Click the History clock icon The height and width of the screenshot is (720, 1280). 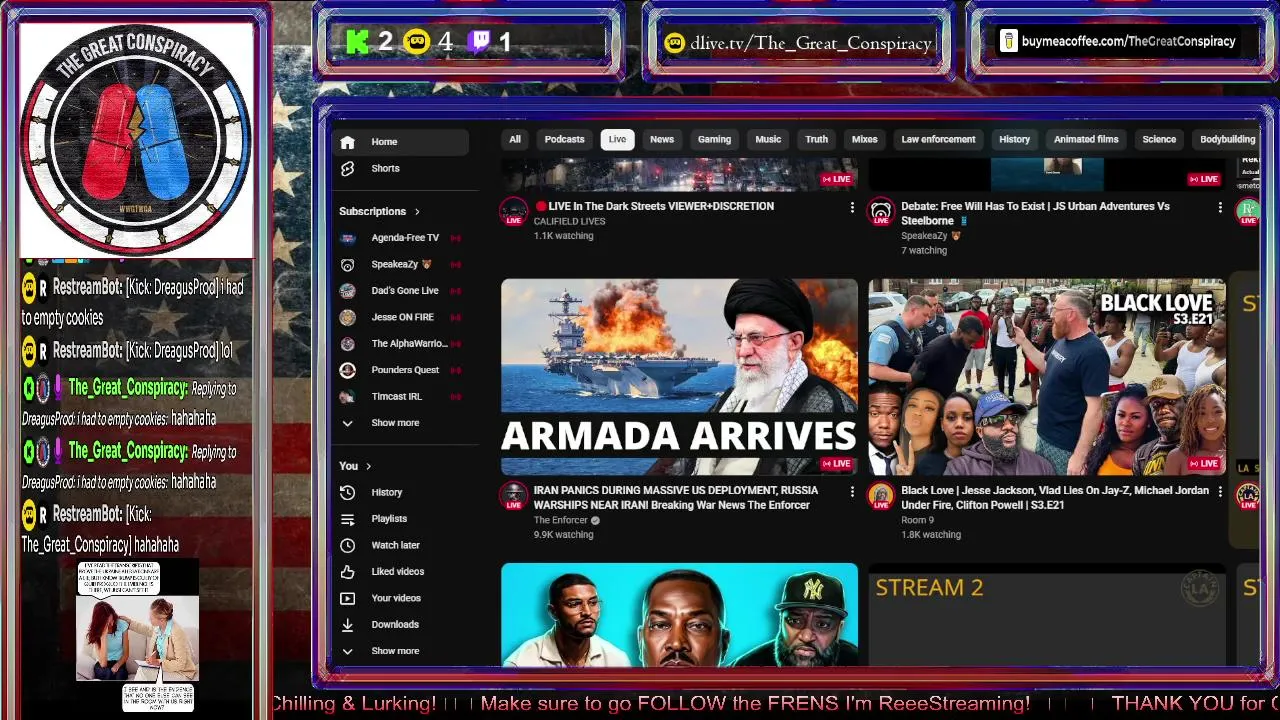pyautogui.click(x=347, y=492)
